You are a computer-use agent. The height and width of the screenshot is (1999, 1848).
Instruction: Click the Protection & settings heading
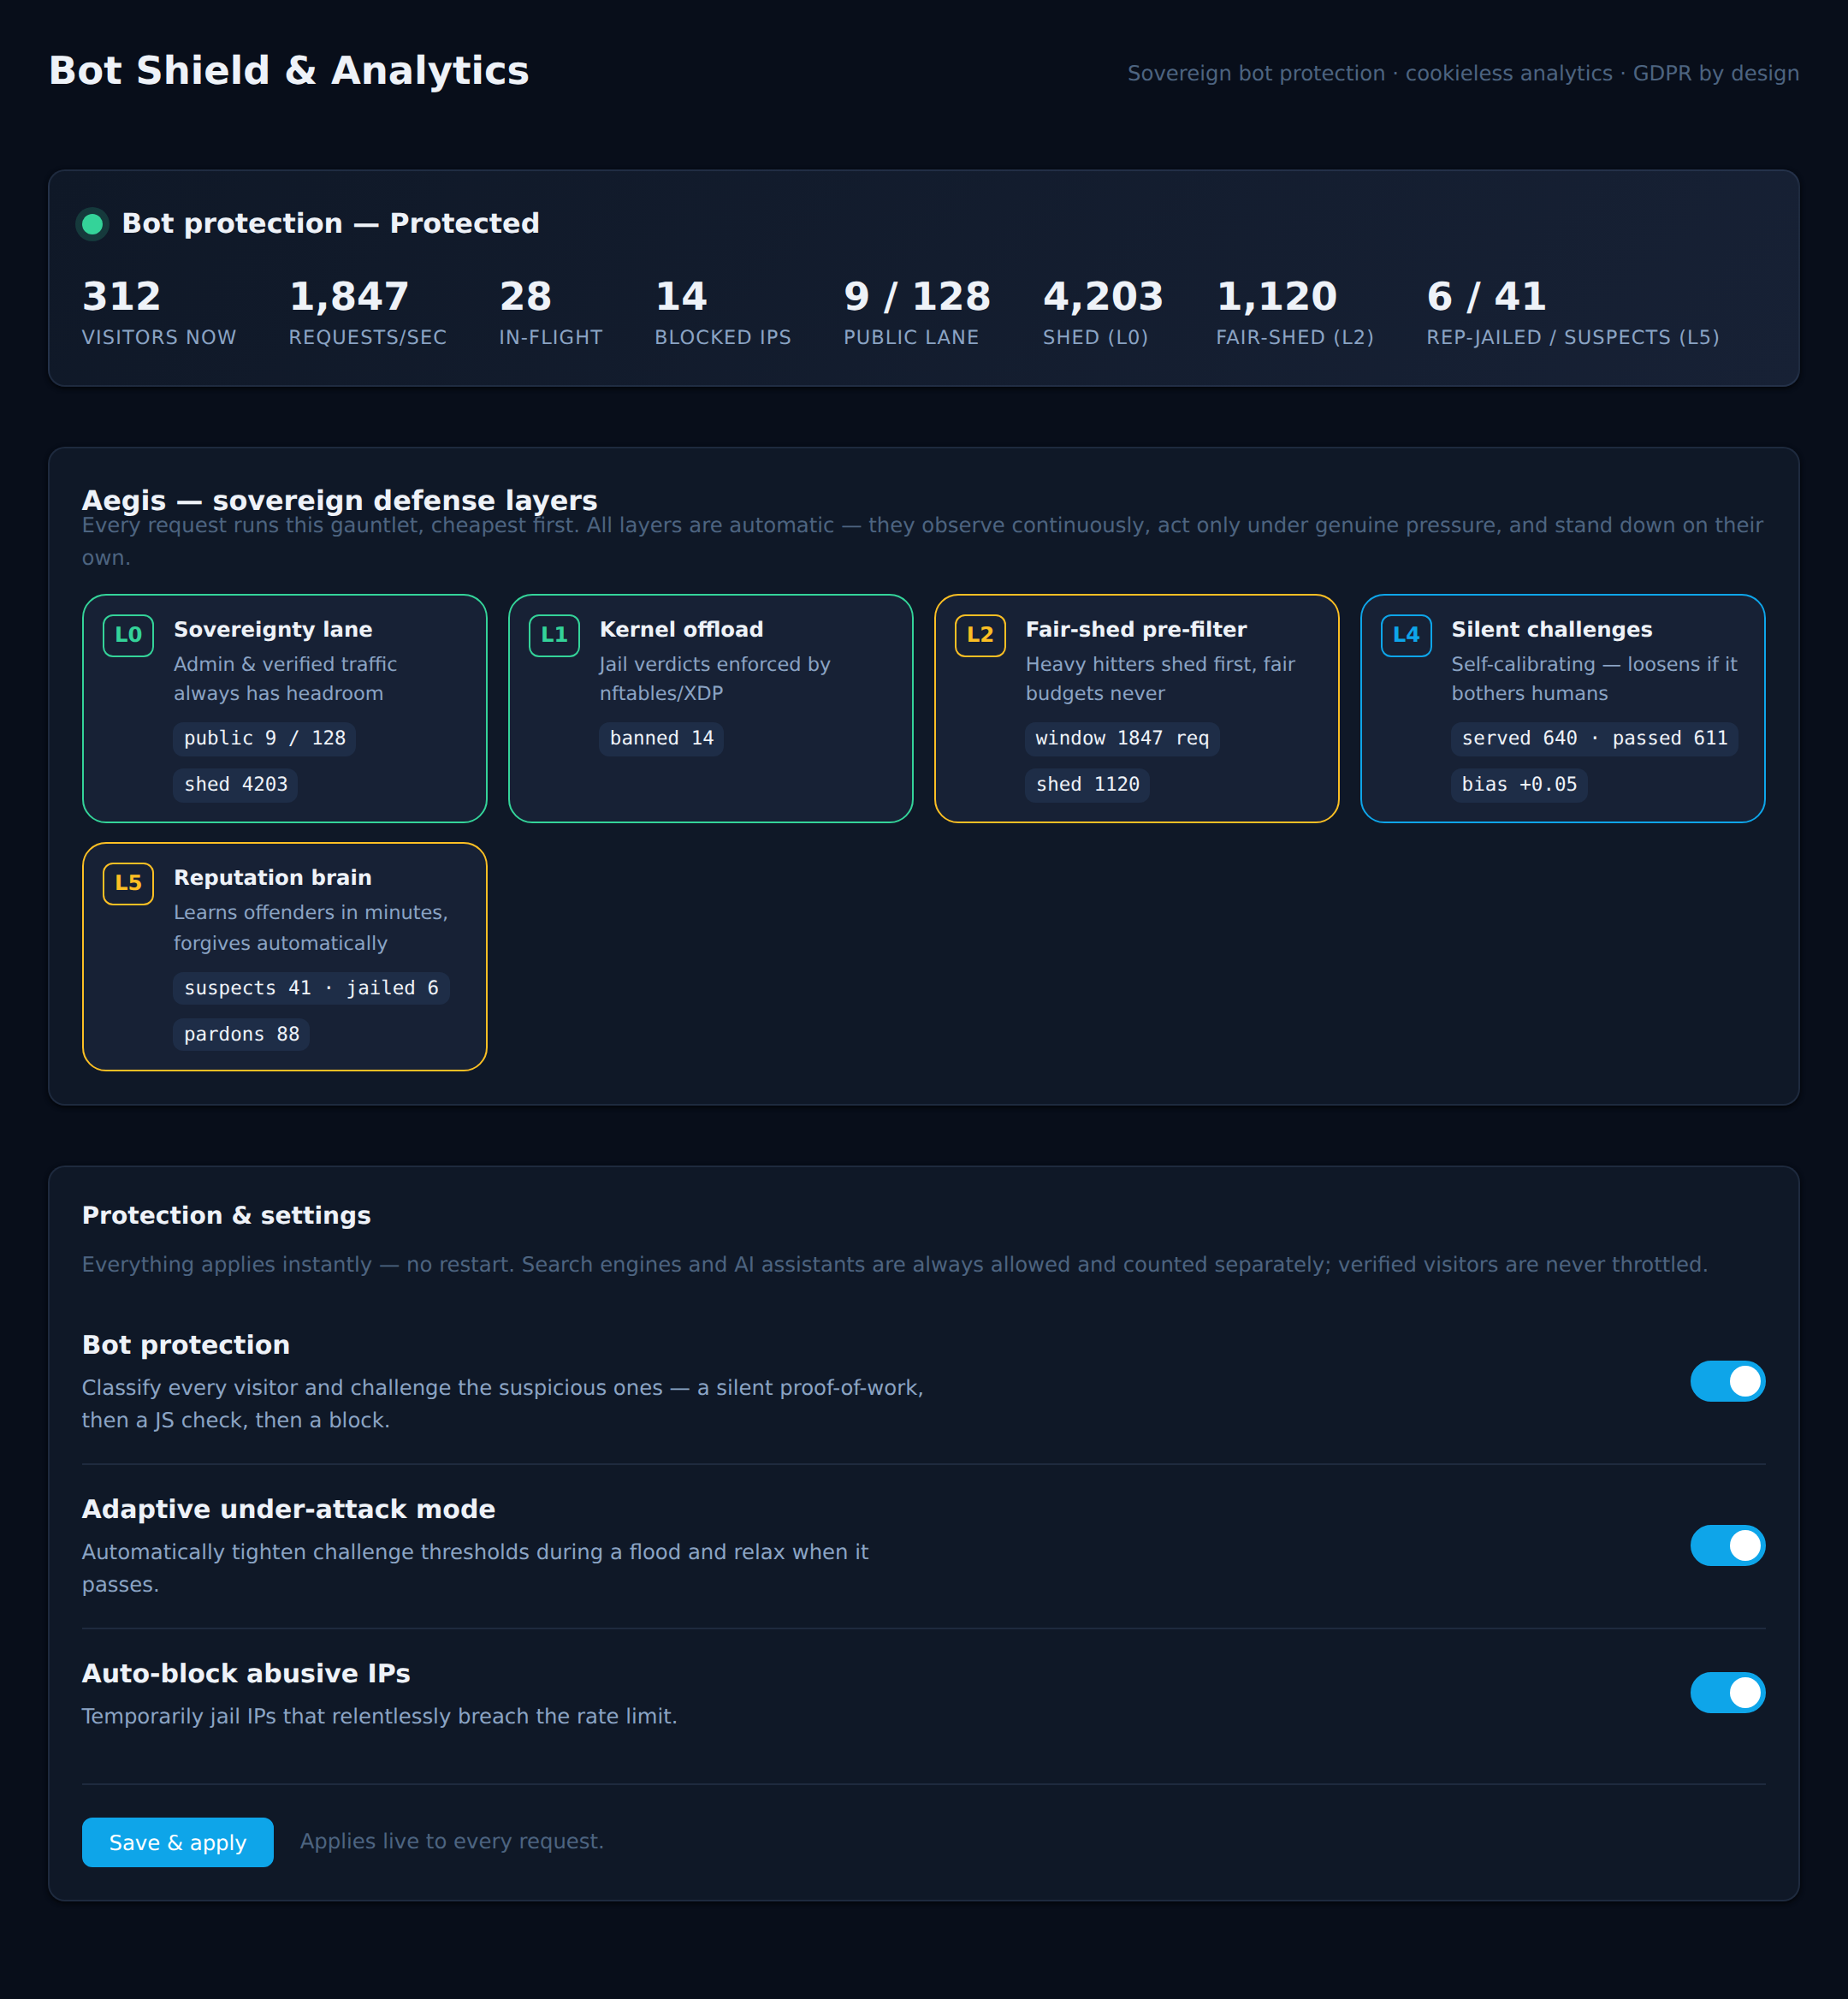226,1215
